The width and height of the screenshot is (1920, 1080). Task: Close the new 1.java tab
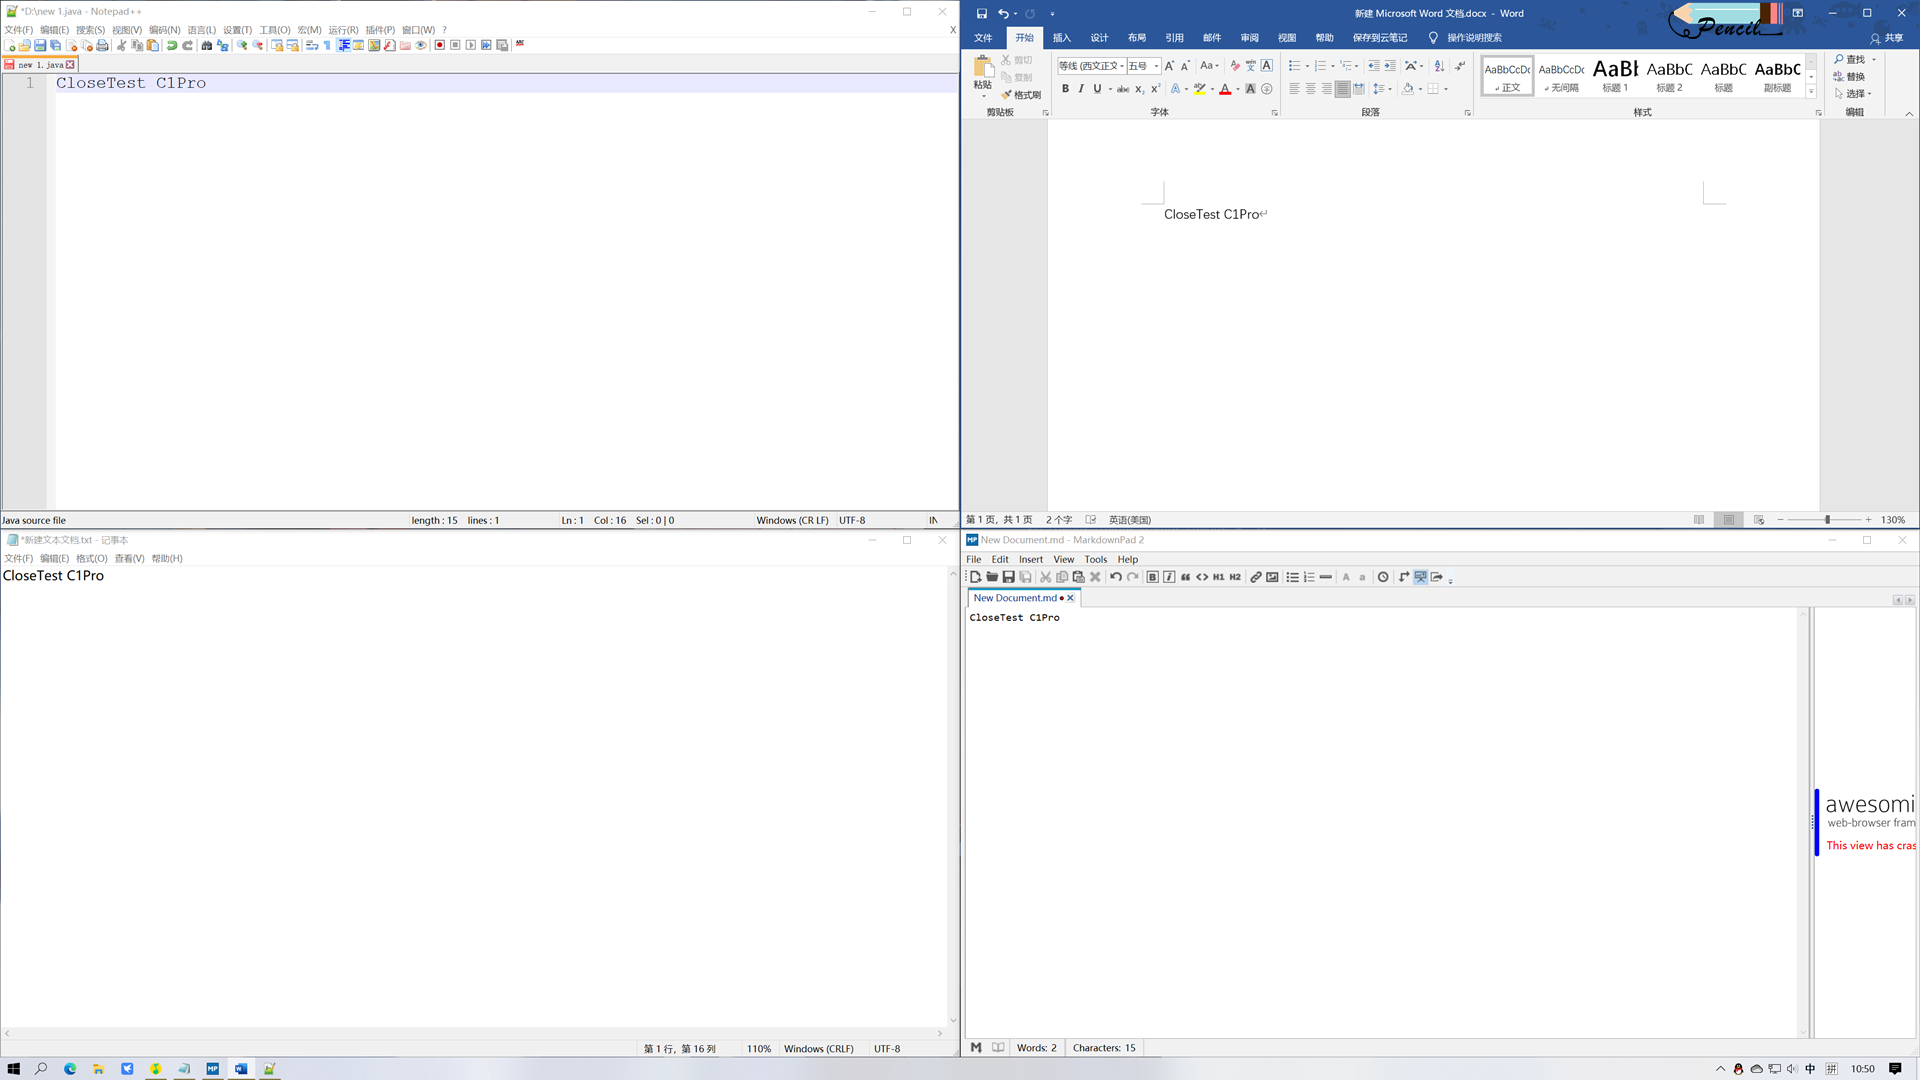[70, 65]
